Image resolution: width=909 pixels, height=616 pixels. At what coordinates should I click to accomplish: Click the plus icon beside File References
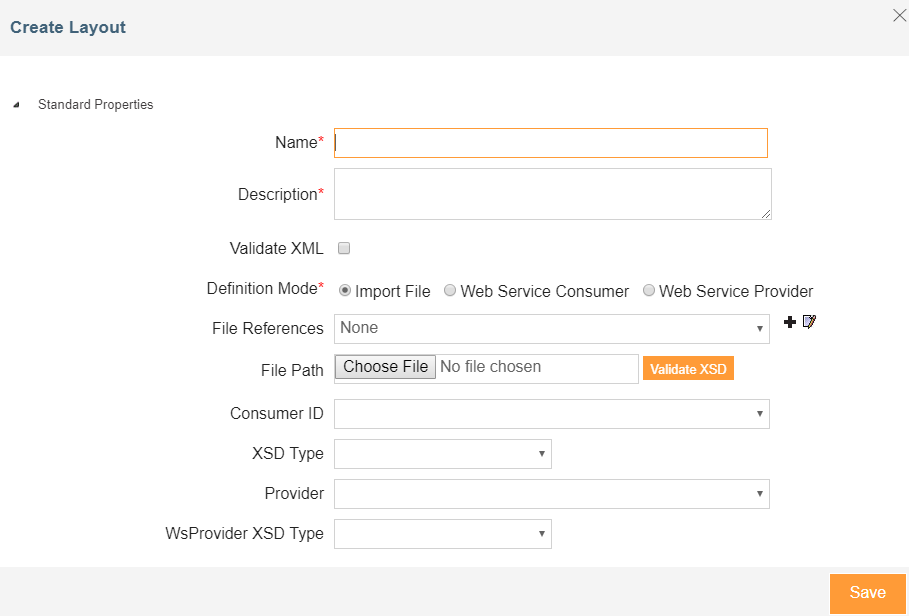(x=790, y=322)
